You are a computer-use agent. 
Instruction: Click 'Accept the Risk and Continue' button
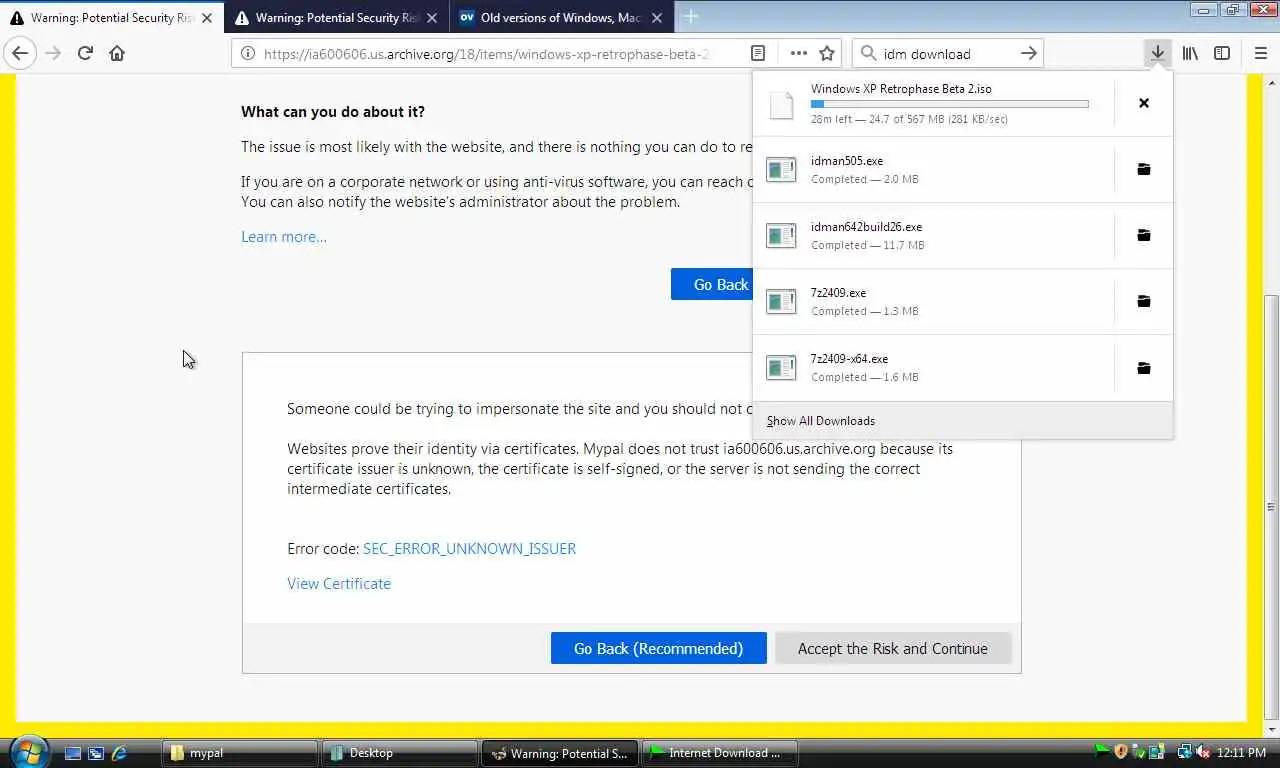click(893, 648)
